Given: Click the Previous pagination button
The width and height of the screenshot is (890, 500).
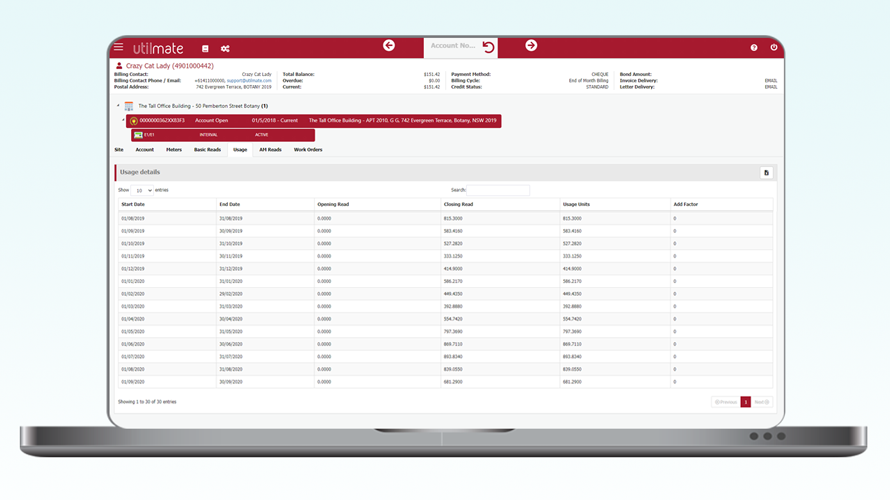Looking at the screenshot, I should tap(726, 402).
